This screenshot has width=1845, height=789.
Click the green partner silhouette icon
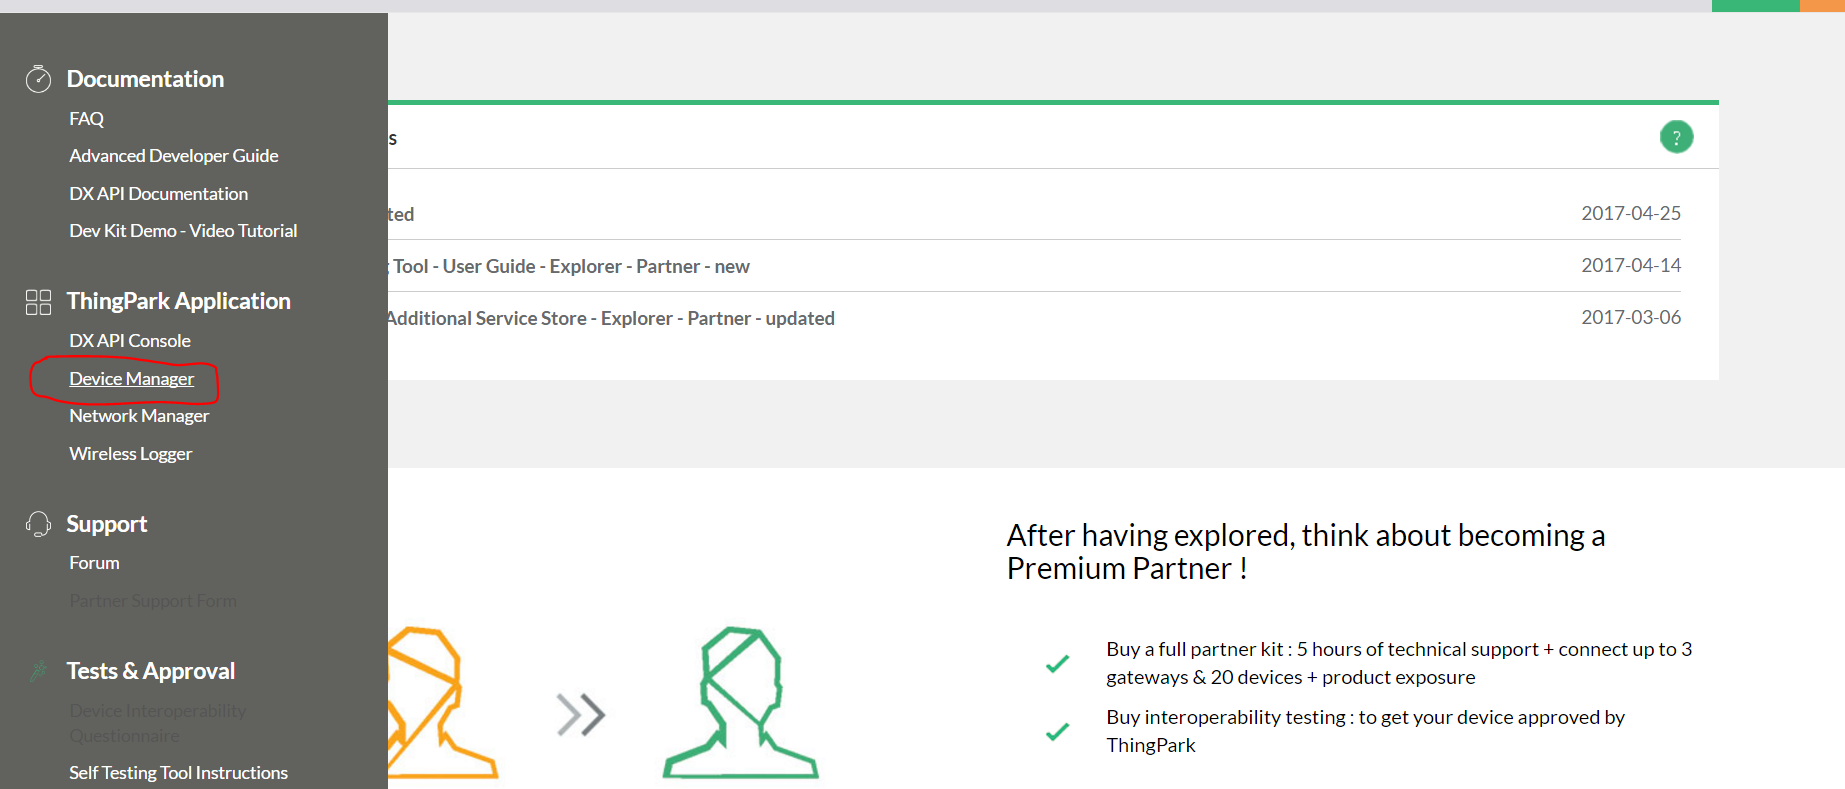(740, 703)
